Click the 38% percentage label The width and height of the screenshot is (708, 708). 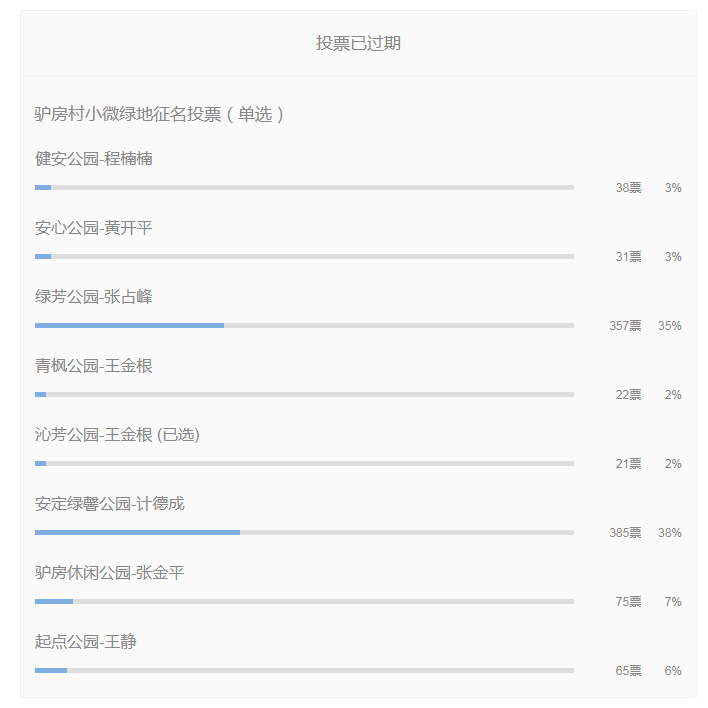(670, 533)
